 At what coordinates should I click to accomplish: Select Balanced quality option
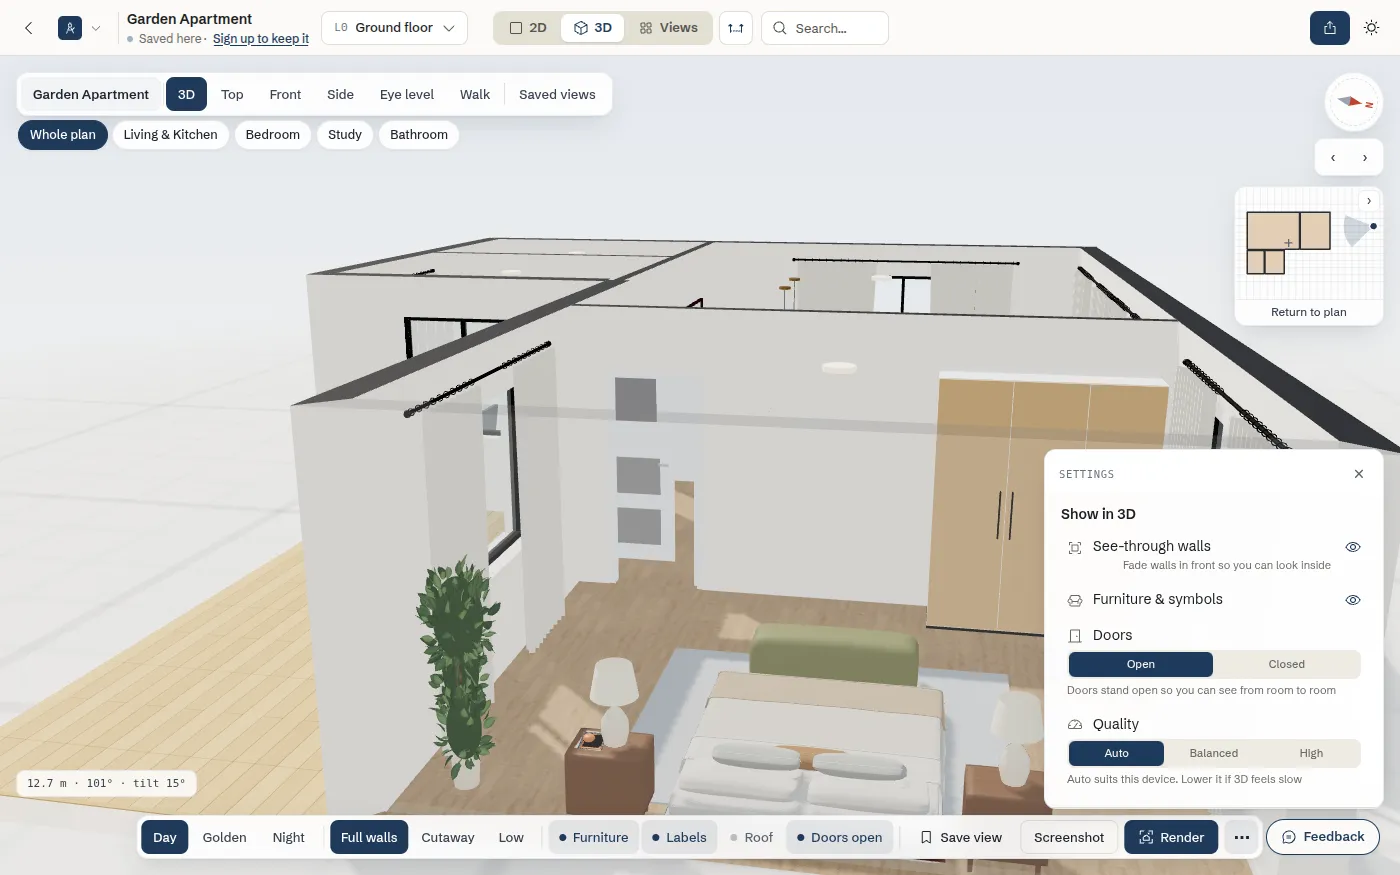1214,753
